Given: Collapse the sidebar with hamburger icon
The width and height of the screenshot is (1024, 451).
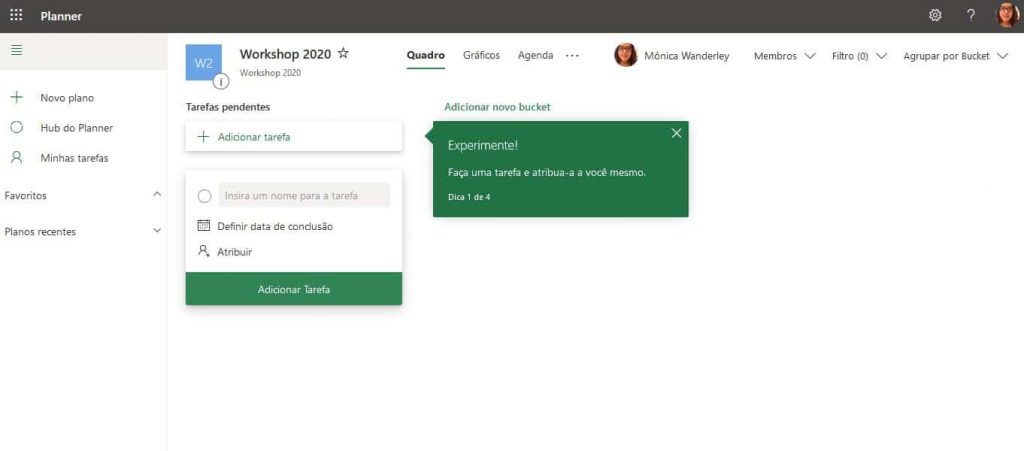Looking at the screenshot, I should pos(16,51).
